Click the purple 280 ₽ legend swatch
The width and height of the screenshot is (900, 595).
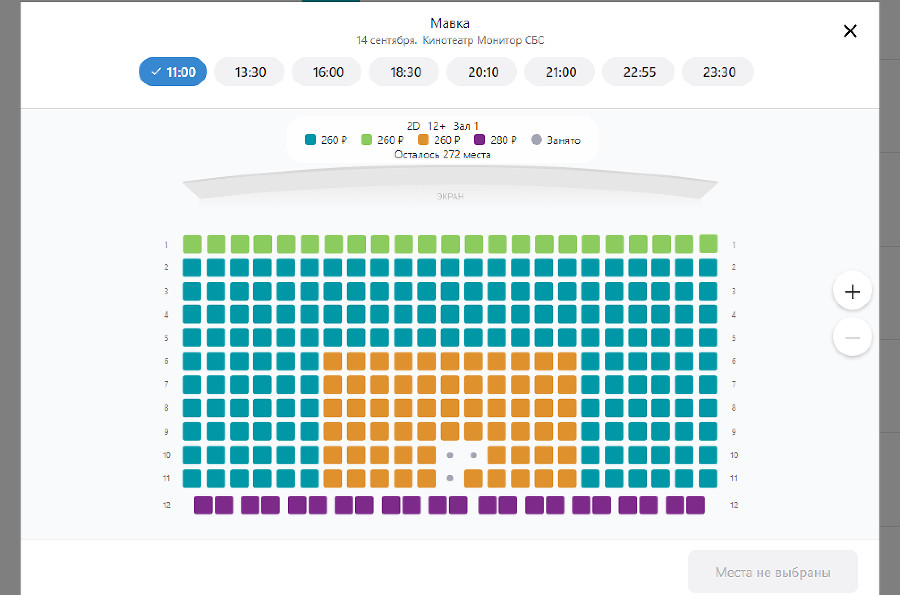point(480,140)
